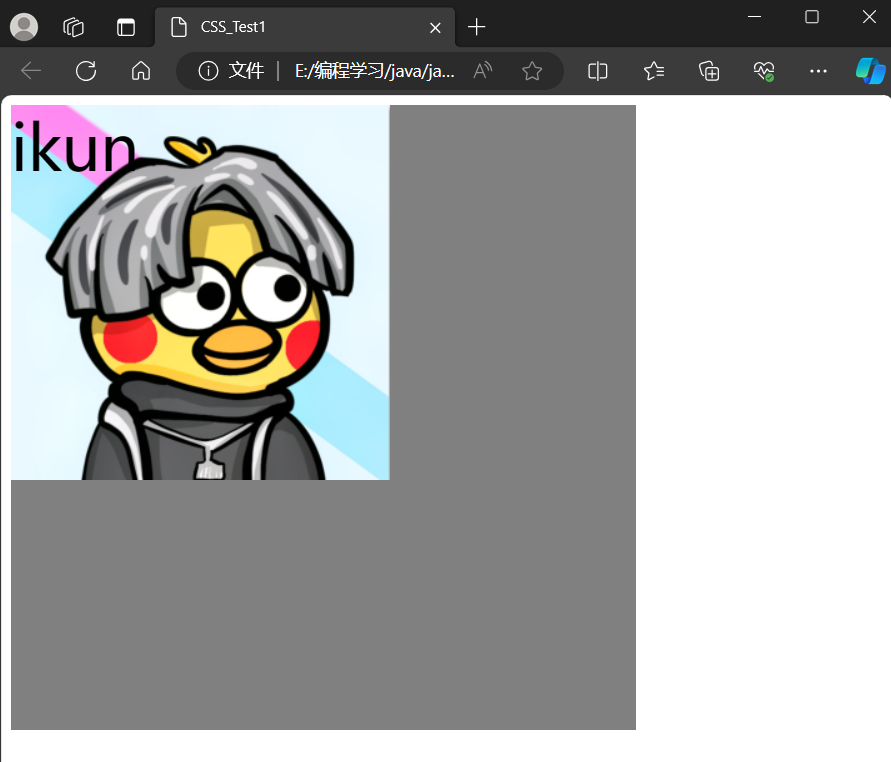Go back with the back arrow
This screenshot has height=762, width=891.
click(31, 71)
